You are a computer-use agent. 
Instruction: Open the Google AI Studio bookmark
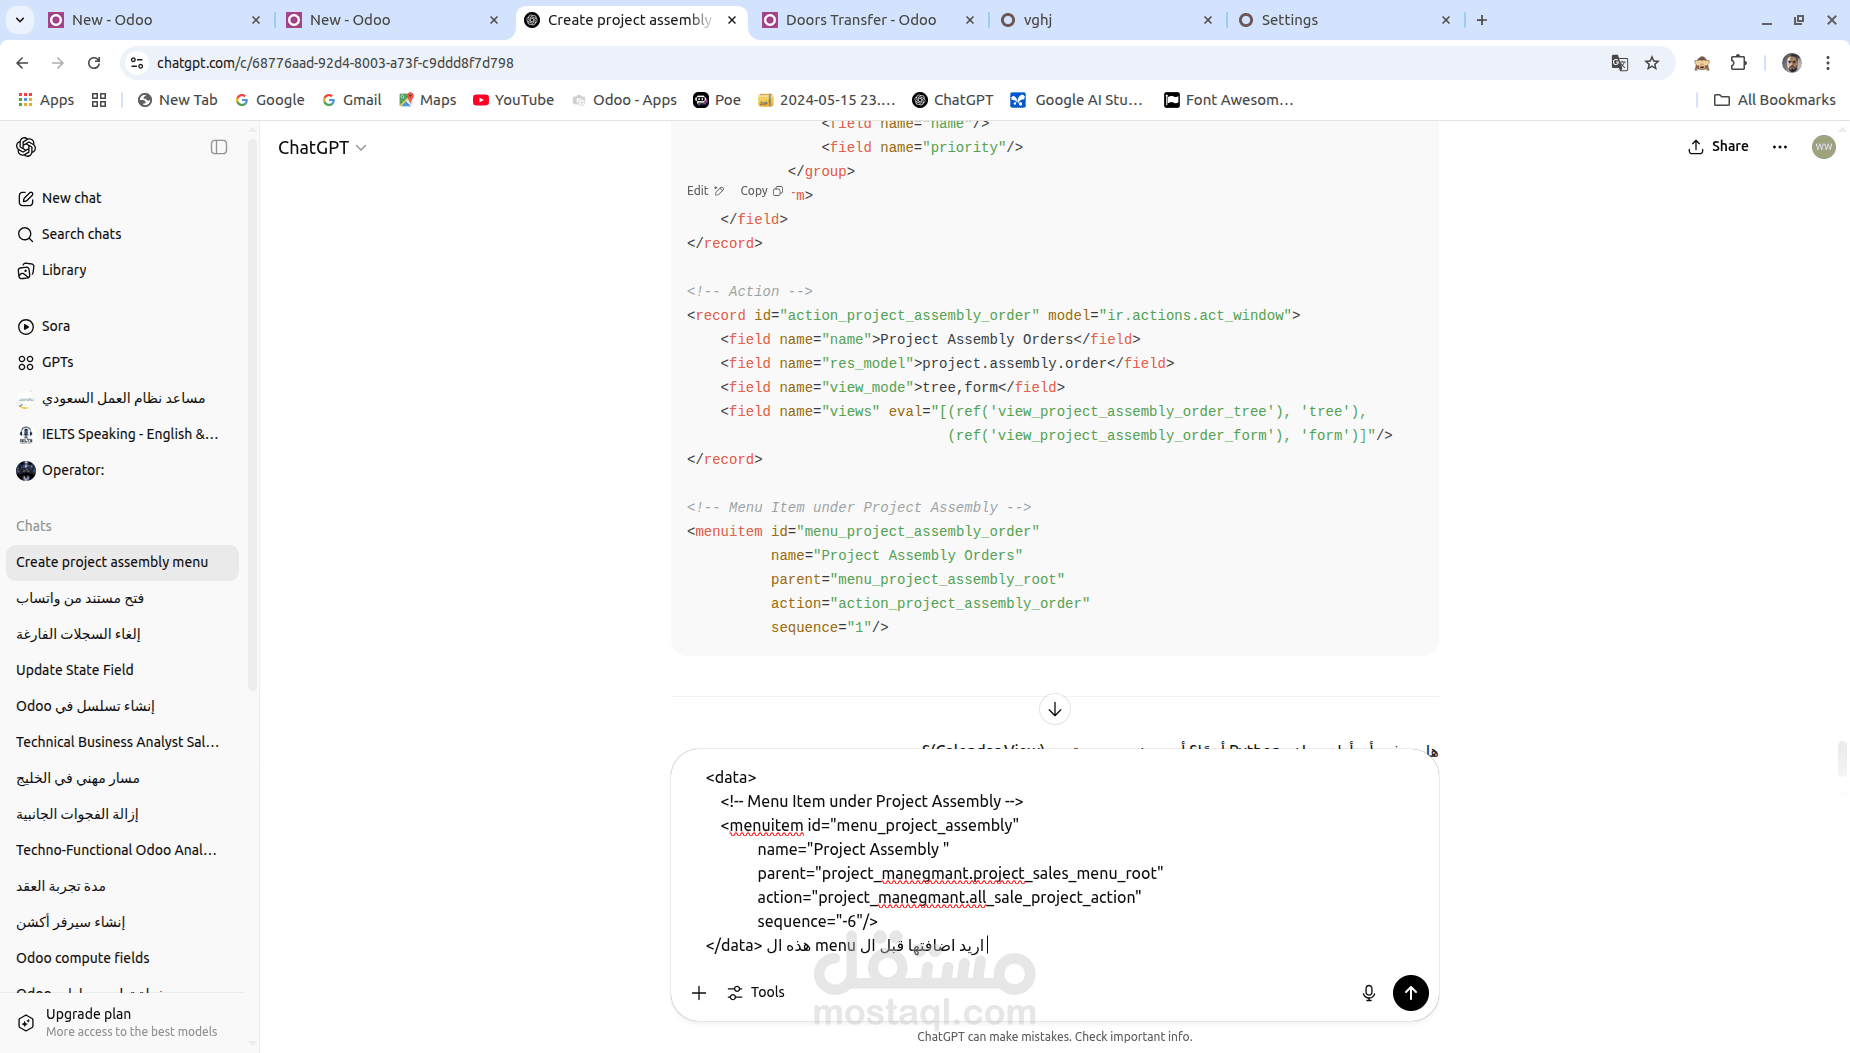point(1076,100)
